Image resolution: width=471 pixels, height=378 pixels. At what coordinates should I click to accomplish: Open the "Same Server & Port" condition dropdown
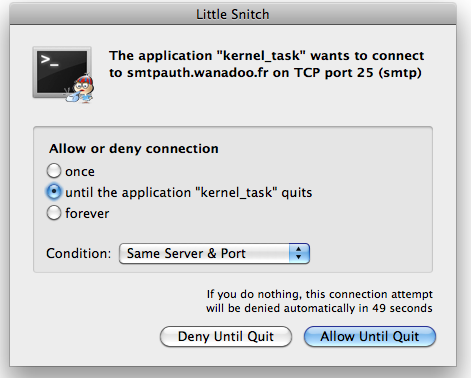[x=214, y=253]
